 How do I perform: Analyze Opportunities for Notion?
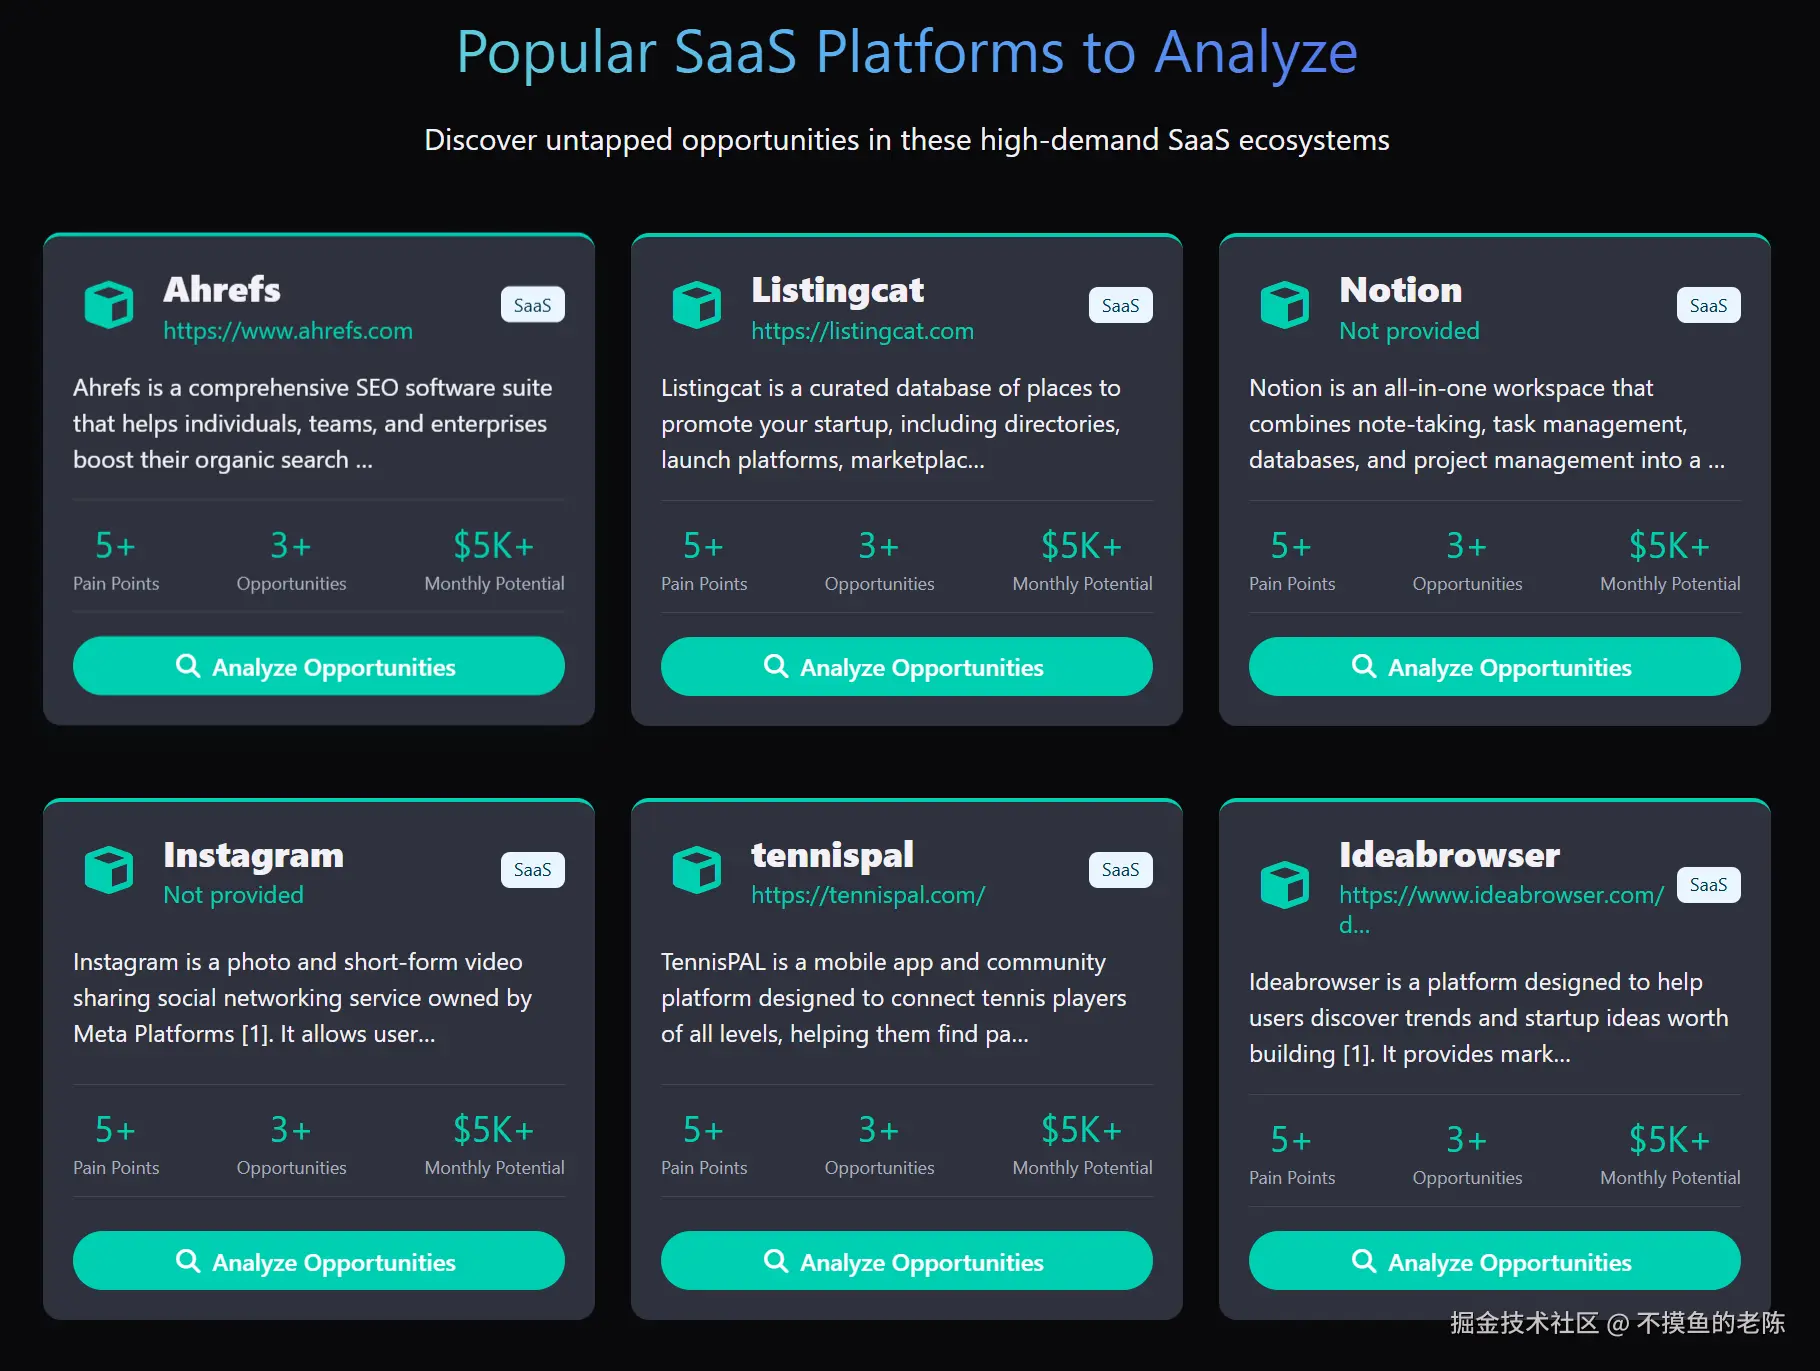click(1494, 667)
